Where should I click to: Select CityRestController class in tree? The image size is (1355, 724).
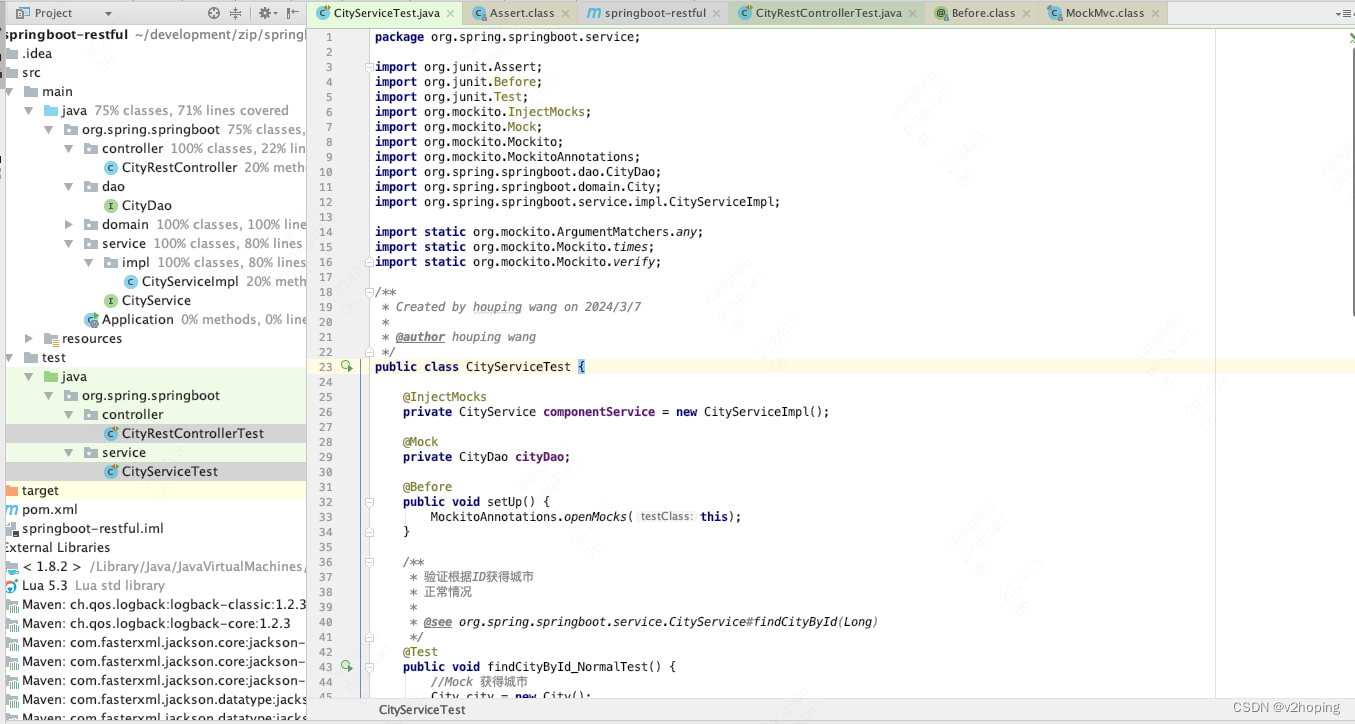(x=179, y=168)
